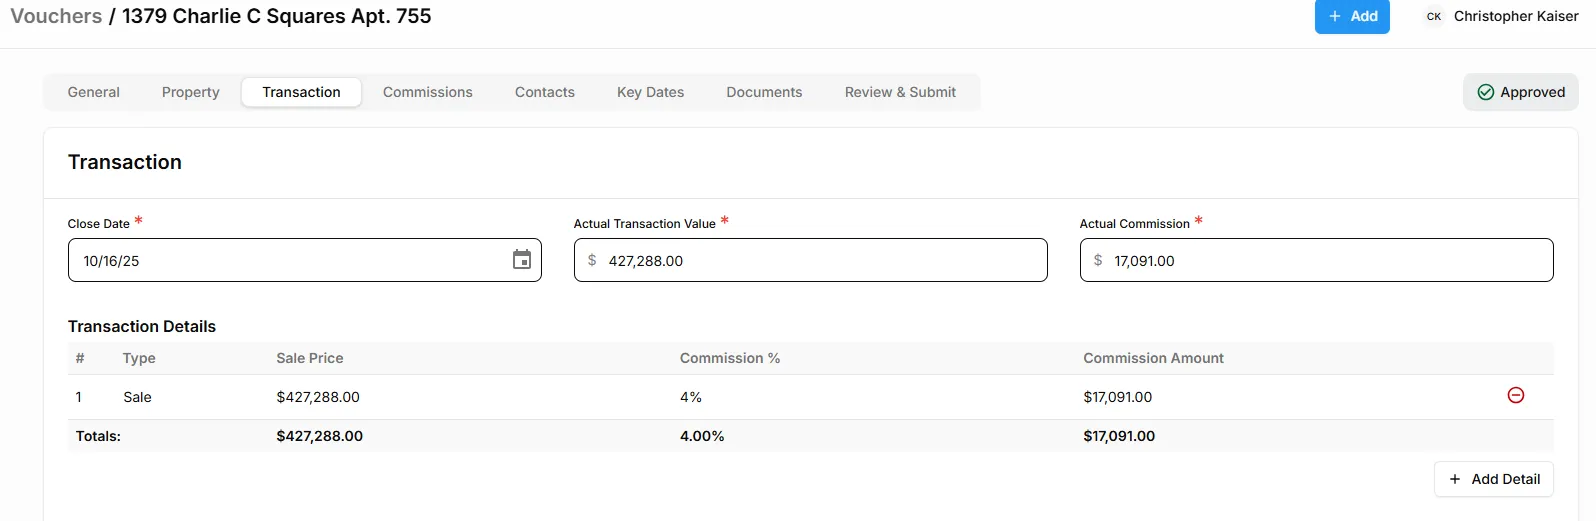This screenshot has height=521, width=1596.
Task: Open the Commissions tab
Action: coord(428,92)
